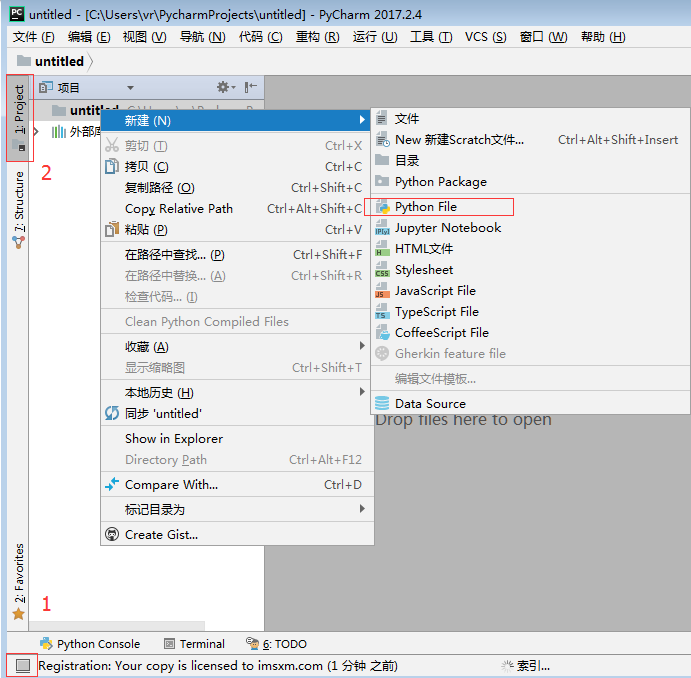The width and height of the screenshot is (691, 678).
Task: Click the PyCharm logo in title bar
Action: 17,14
